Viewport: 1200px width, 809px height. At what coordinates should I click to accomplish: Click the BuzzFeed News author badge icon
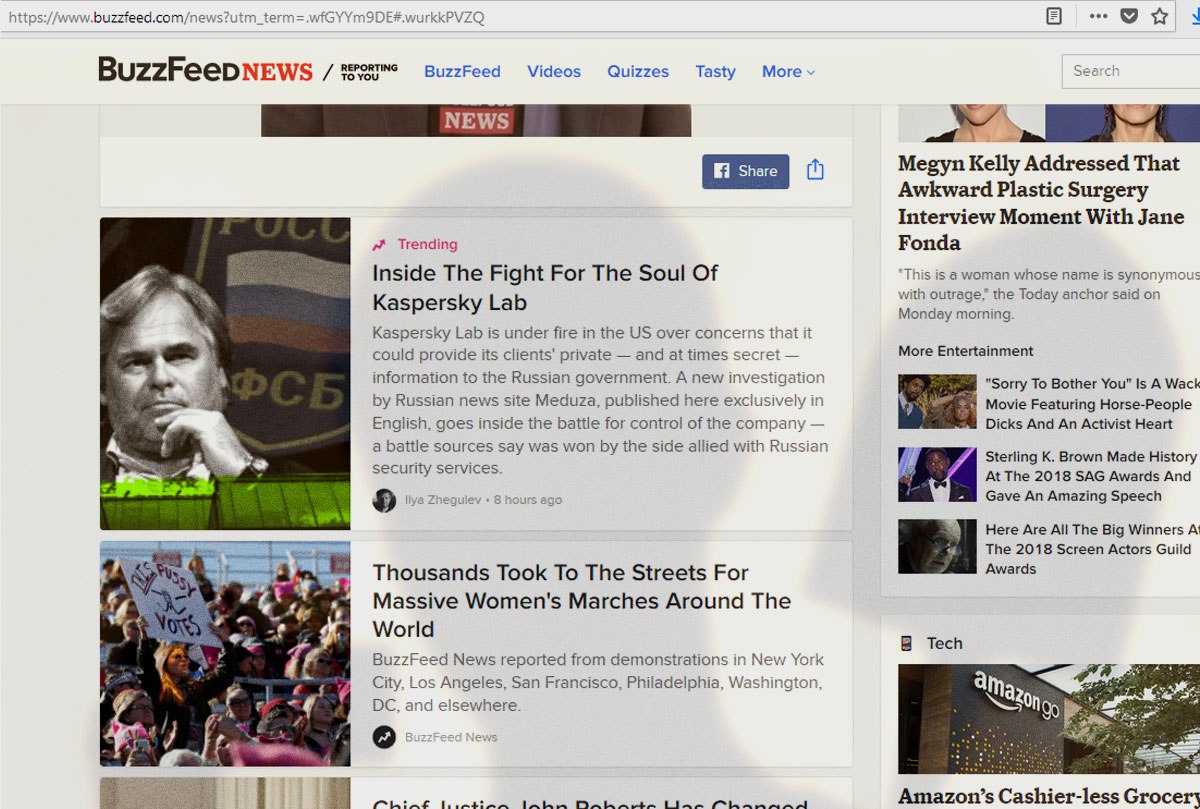[384, 737]
